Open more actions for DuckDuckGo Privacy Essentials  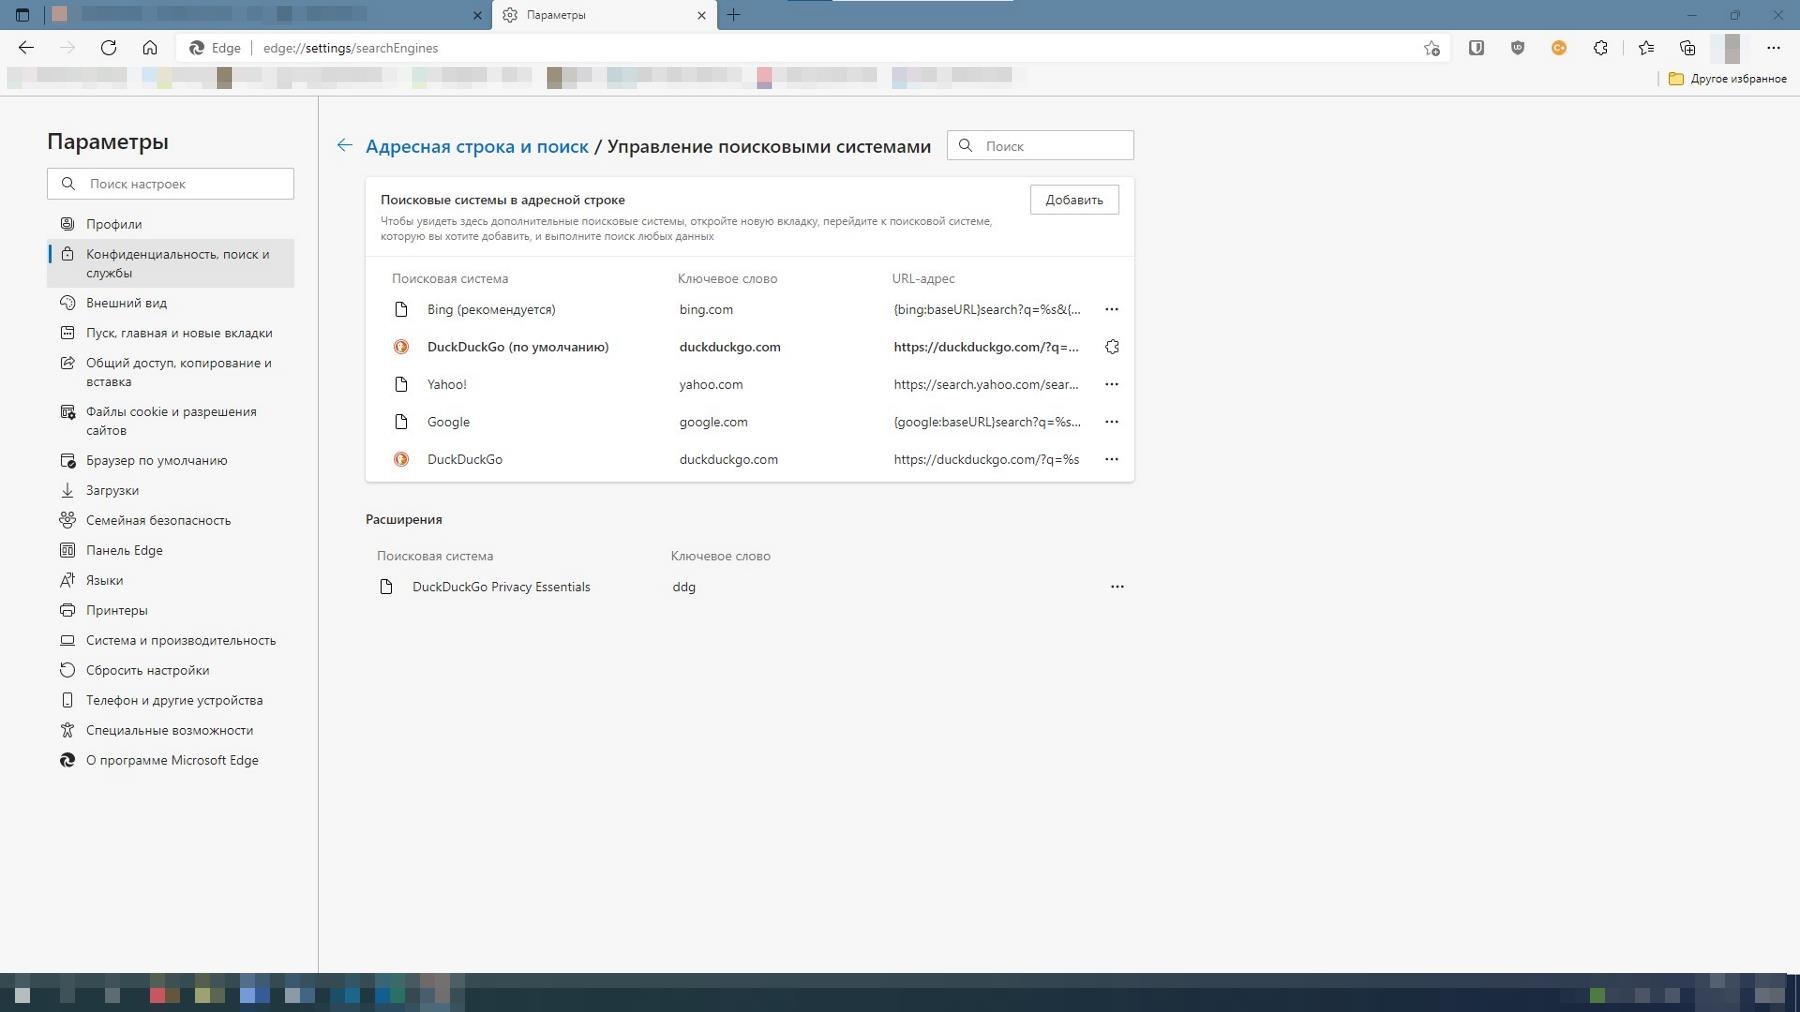point(1117,587)
